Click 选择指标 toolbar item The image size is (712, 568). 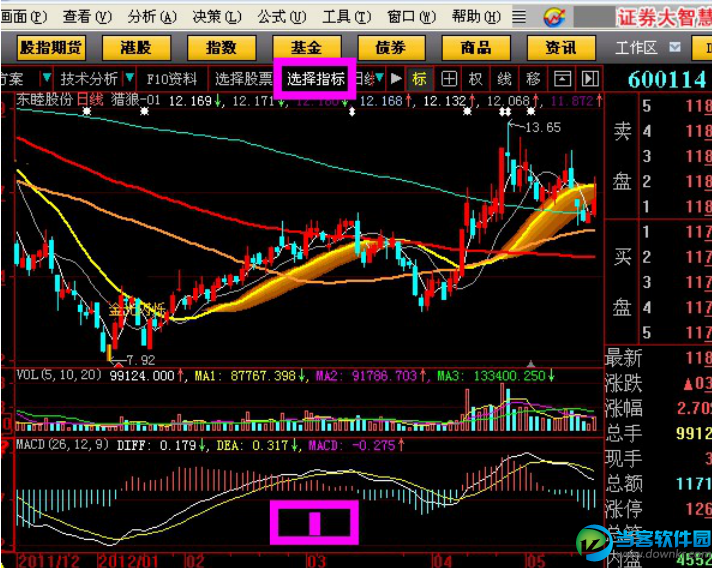[x=316, y=79]
